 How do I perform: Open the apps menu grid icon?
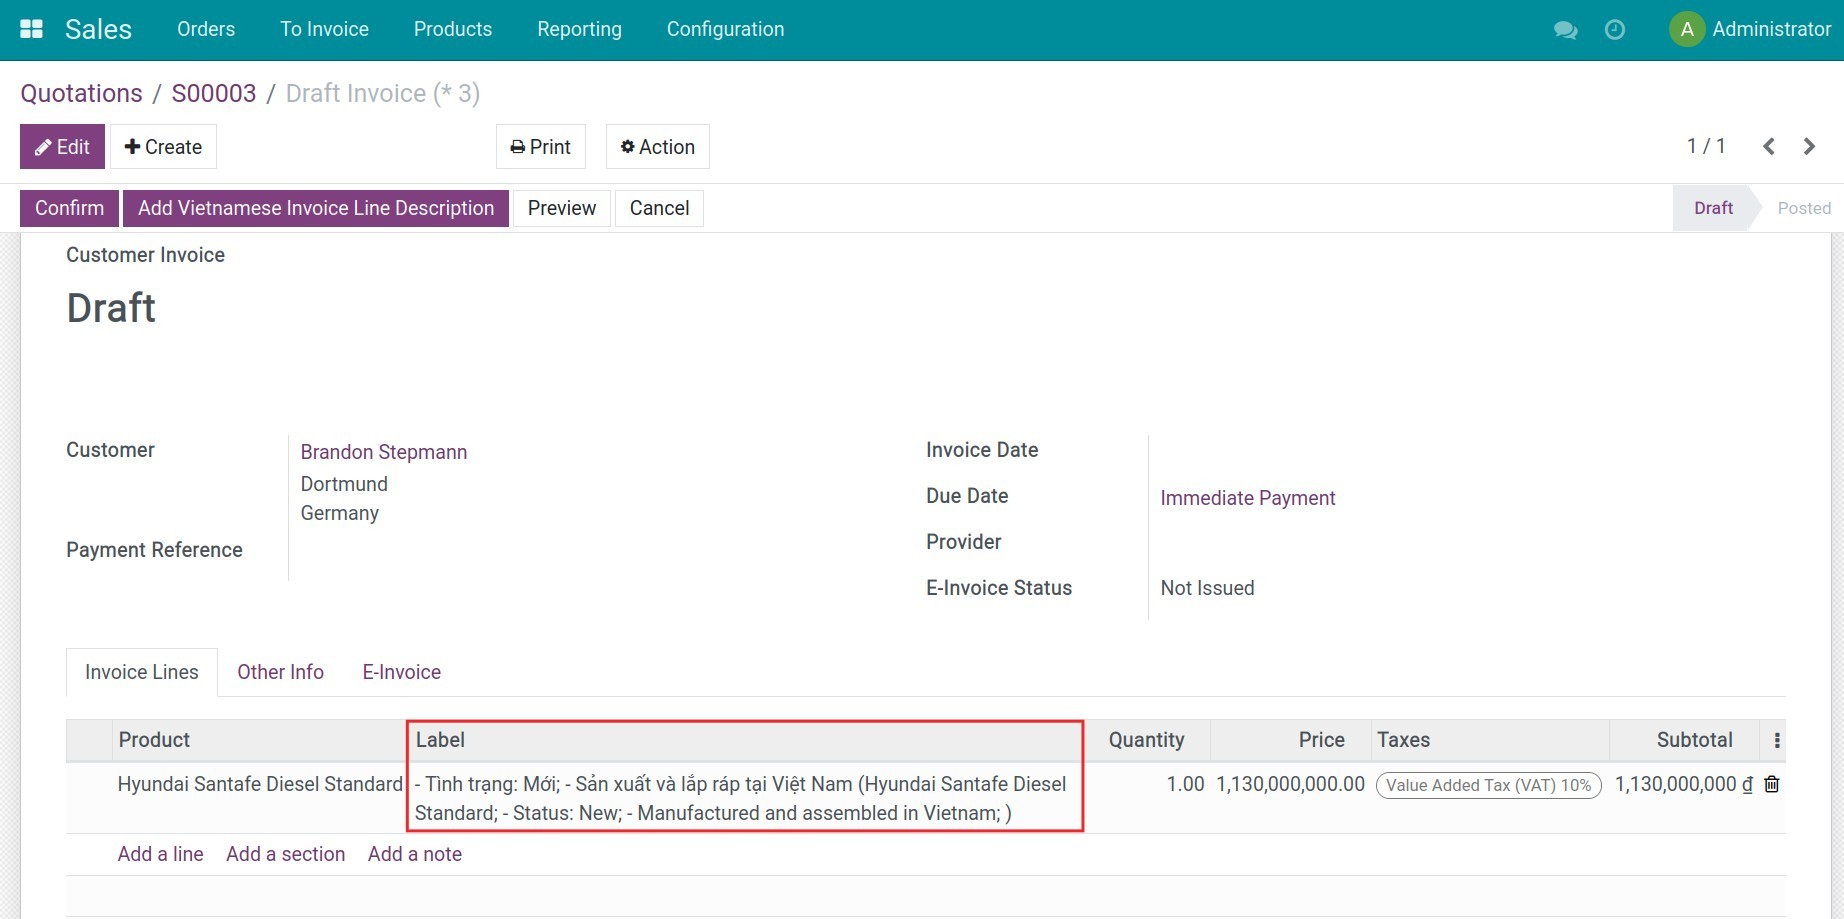pos(31,27)
